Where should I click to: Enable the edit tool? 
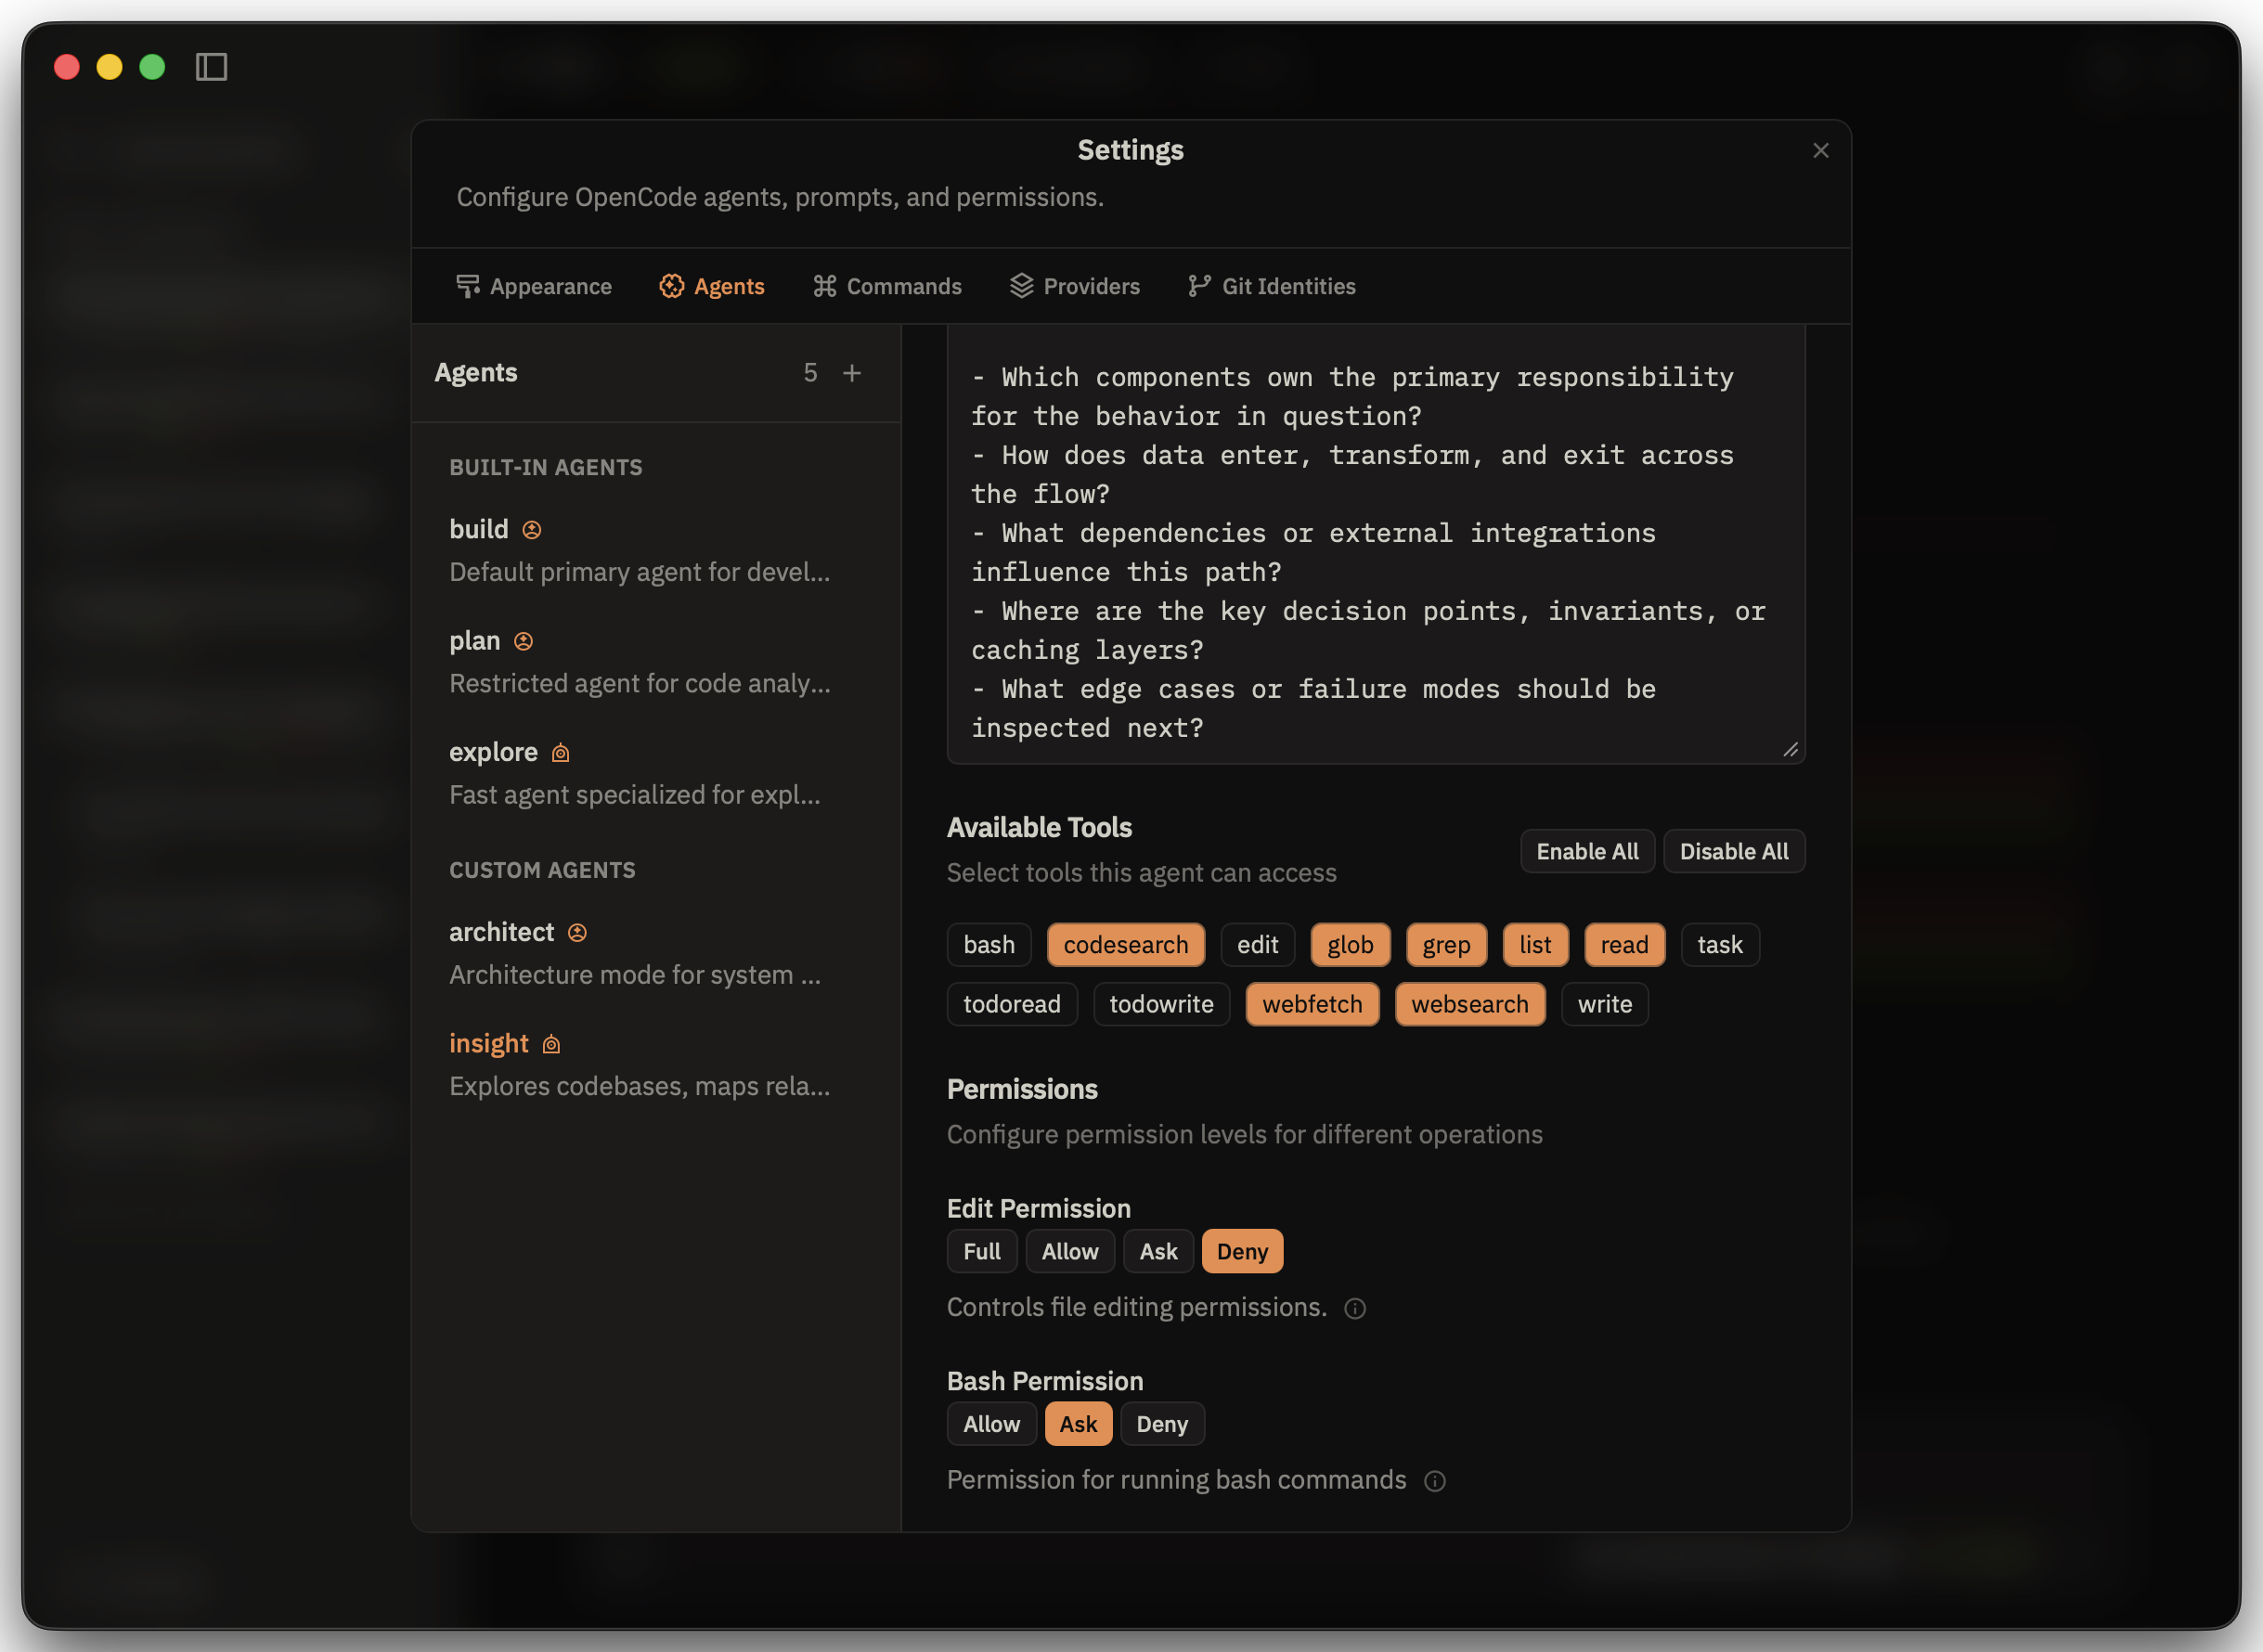pos(1257,945)
